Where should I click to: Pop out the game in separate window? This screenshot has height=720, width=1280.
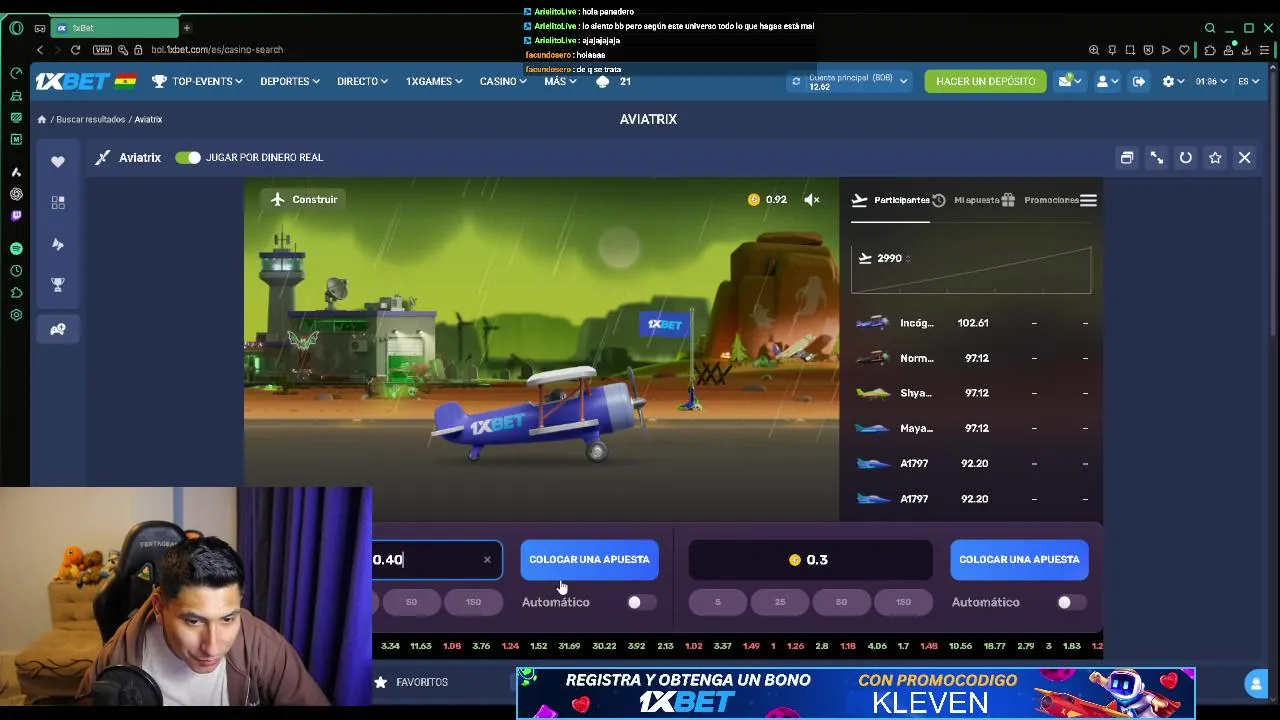1127,158
